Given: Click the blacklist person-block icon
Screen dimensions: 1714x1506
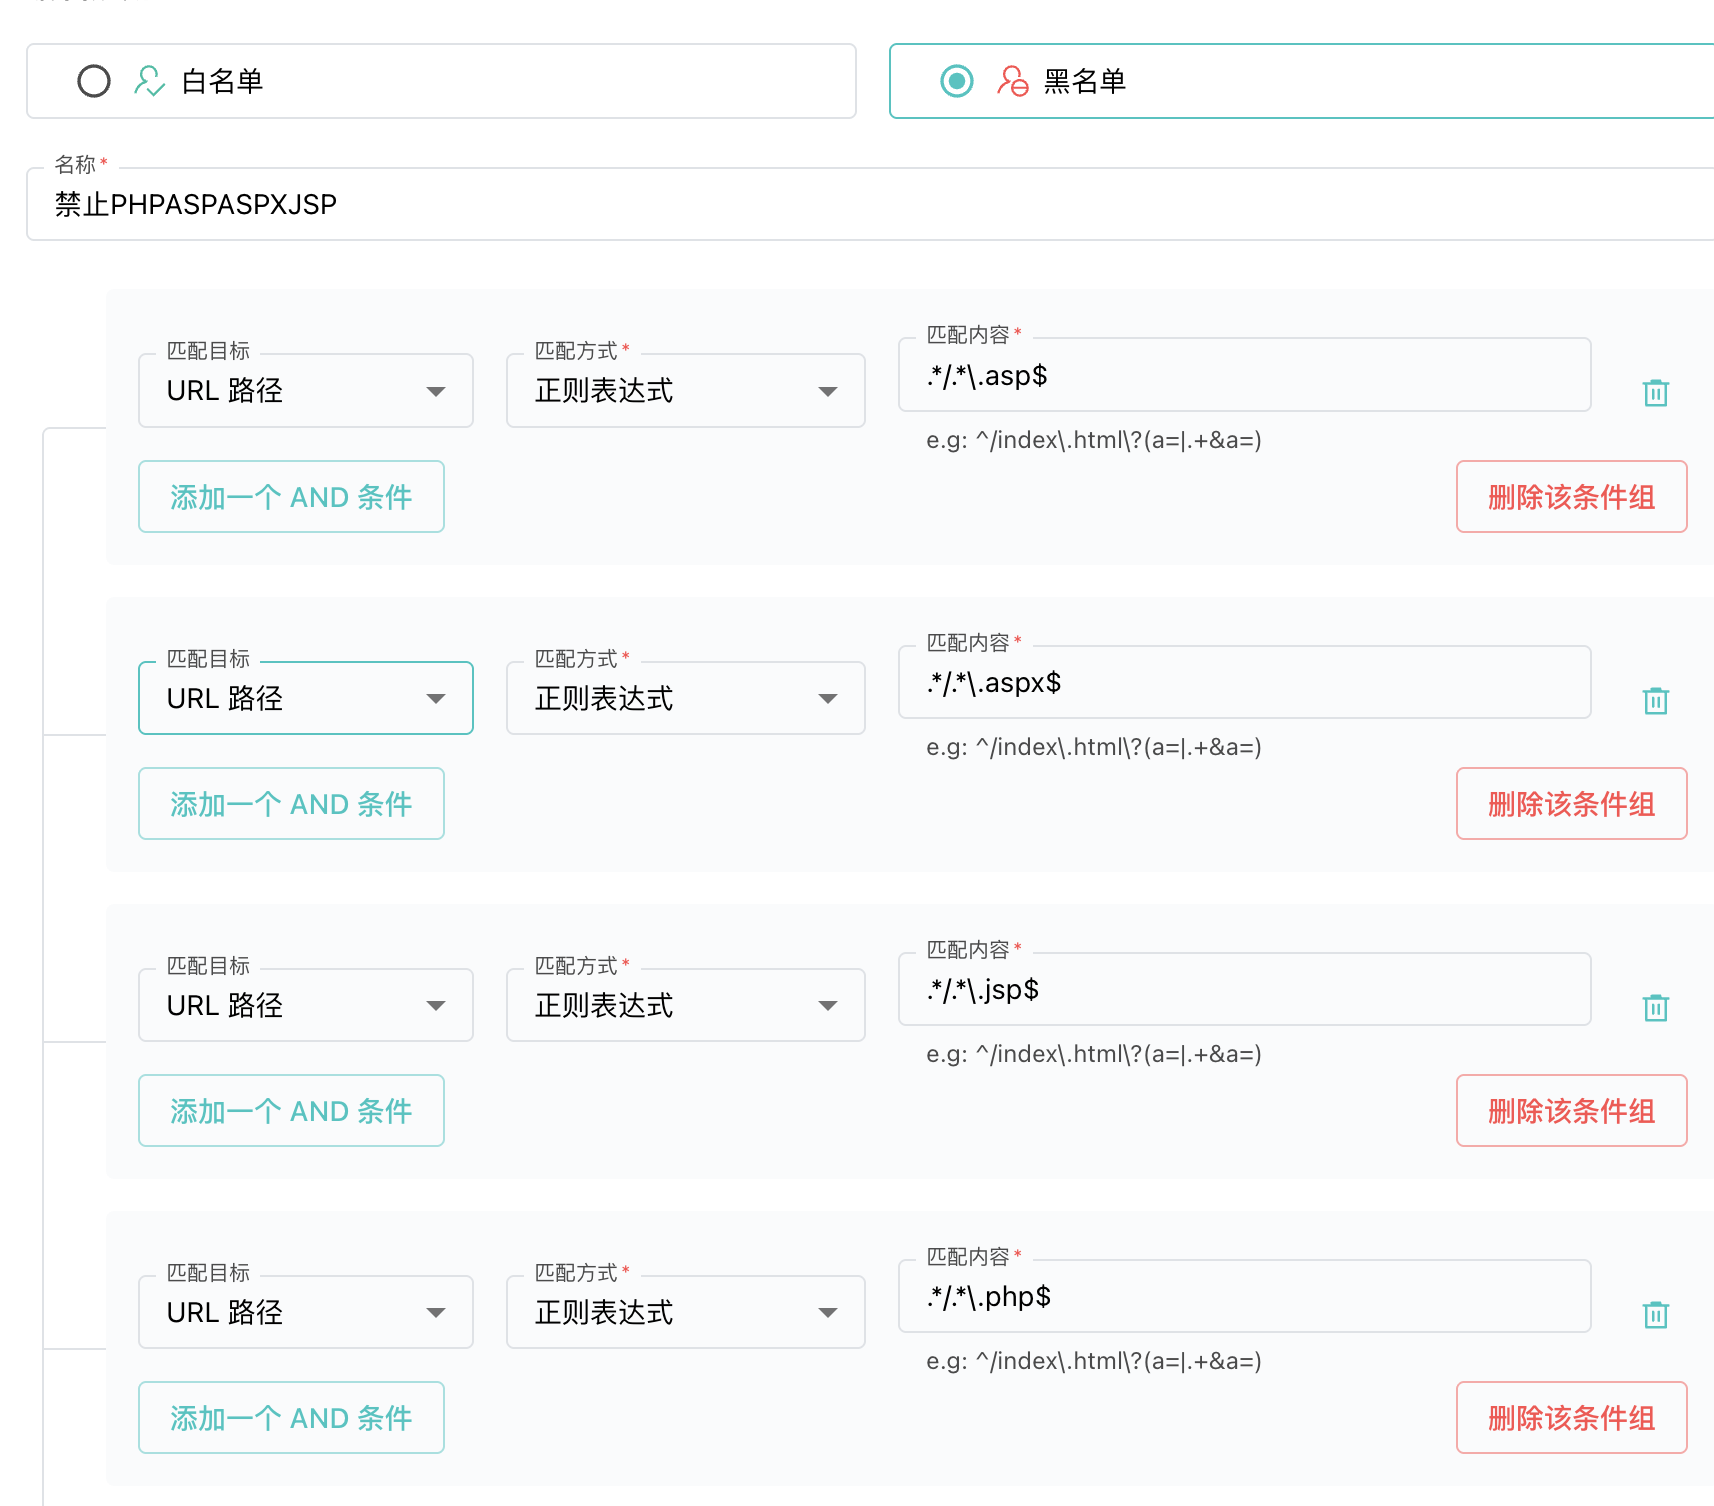Looking at the screenshot, I should click(1012, 81).
